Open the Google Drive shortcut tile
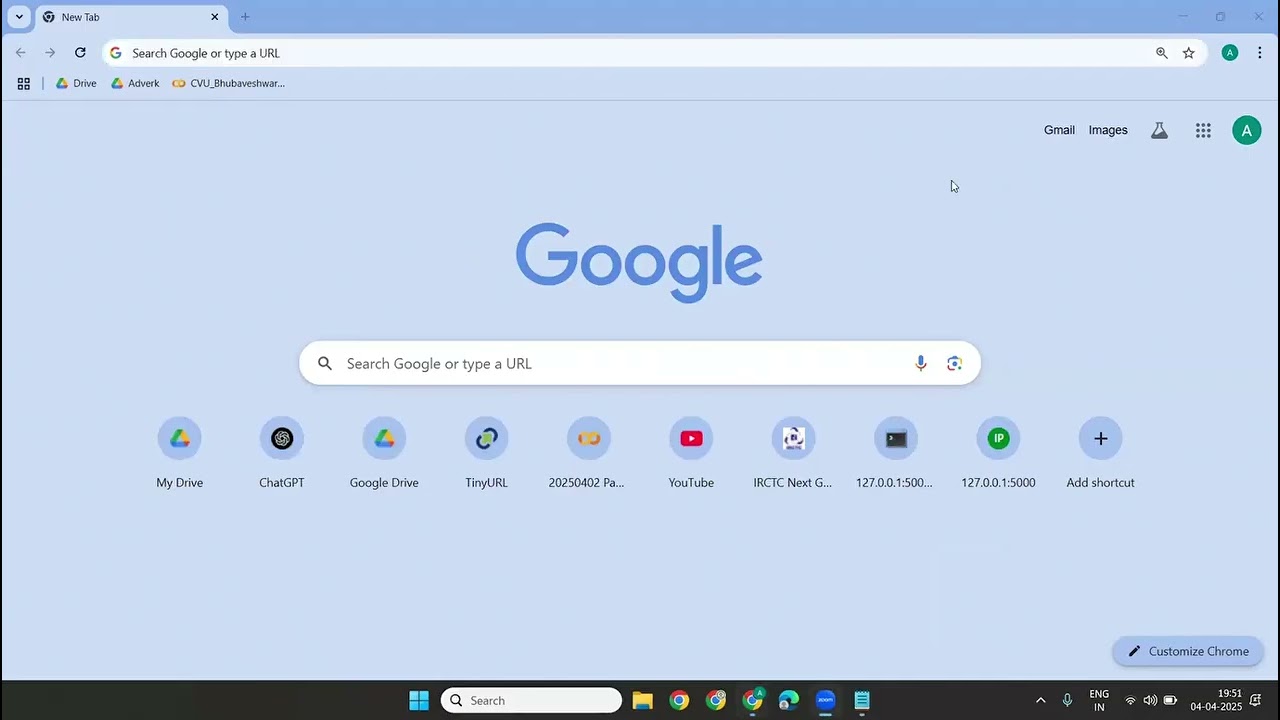 [x=384, y=453]
